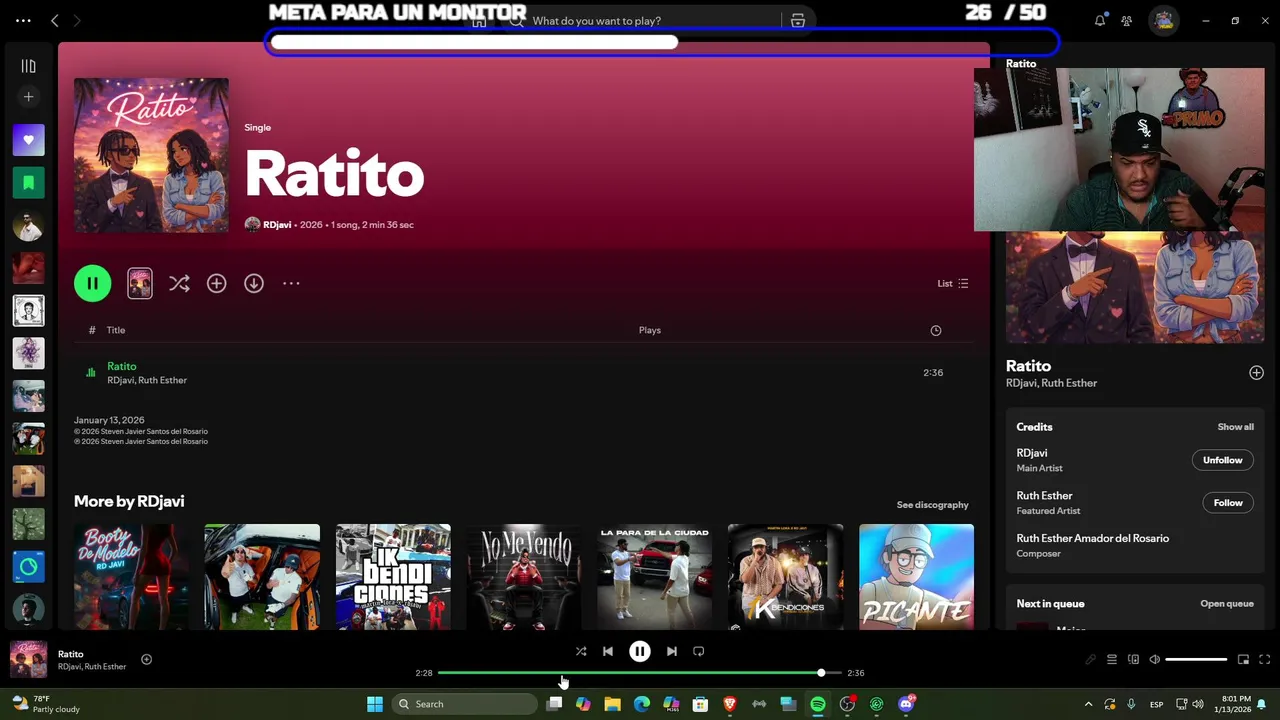The width and height of the screenshot is (1280, 720).
Task: Follow Ruth Esther in Credits
Action: 1228,503
